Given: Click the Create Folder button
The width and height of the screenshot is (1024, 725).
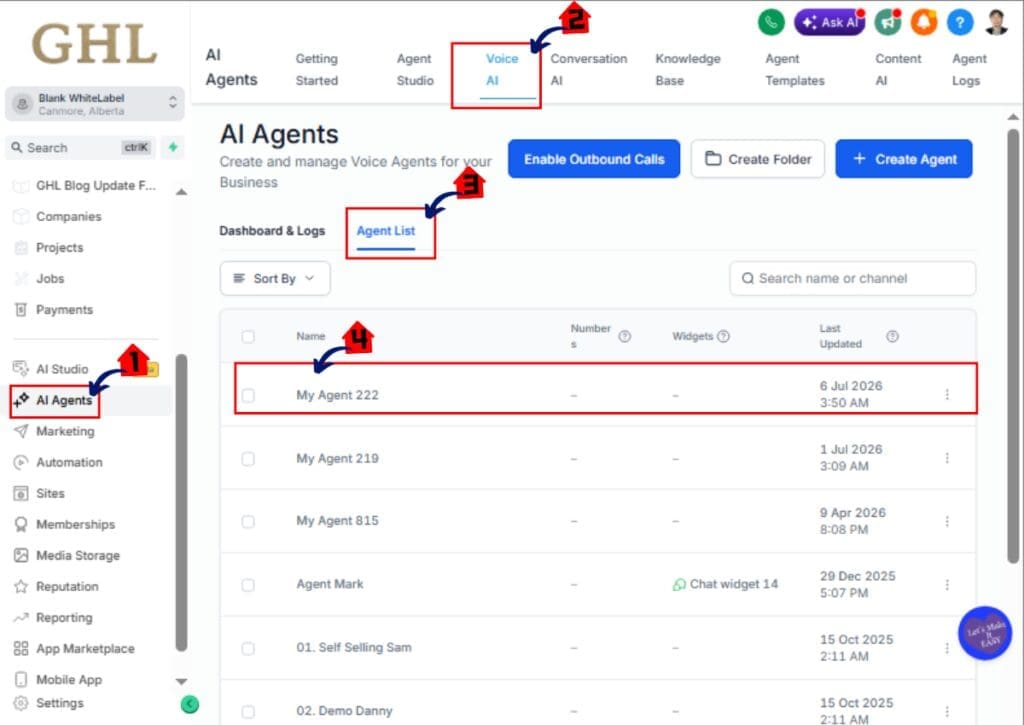Looking at the screenshot, I should (x=758, y=159).
